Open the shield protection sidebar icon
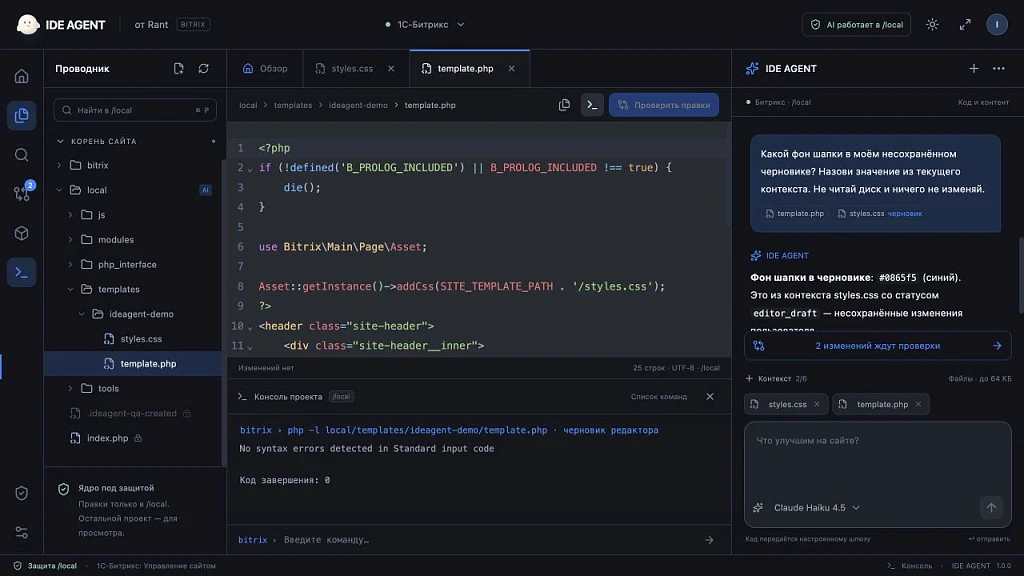The image size is (1024, 576). [x=22, y=493]
